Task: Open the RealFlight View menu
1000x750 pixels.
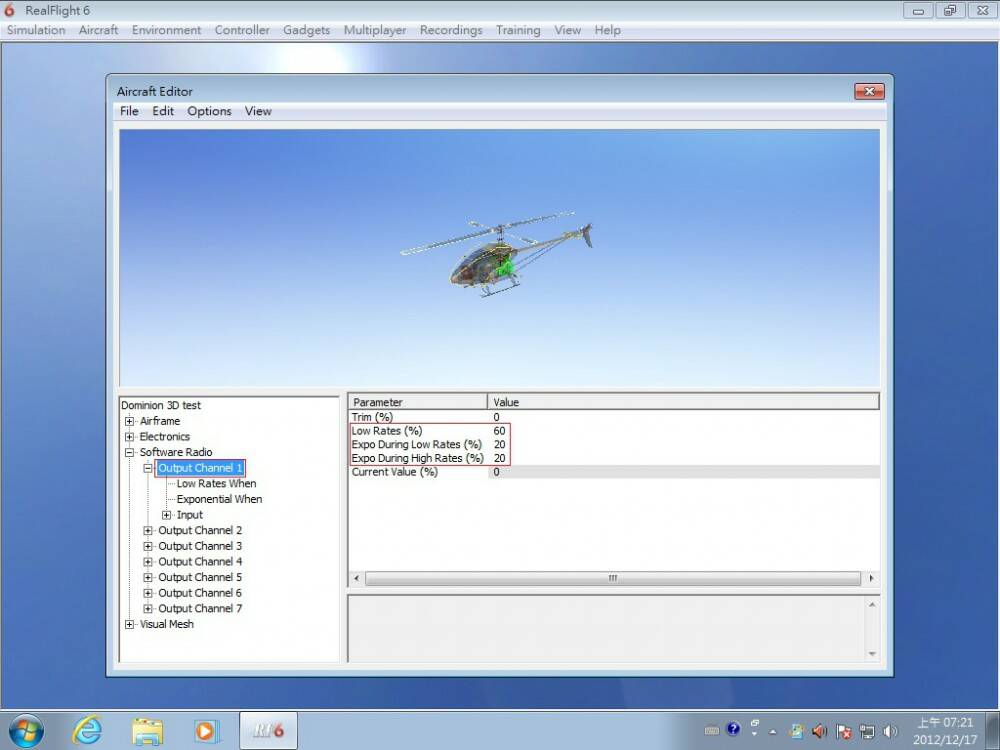Action: pyautogui.click(x=568, y=30)
